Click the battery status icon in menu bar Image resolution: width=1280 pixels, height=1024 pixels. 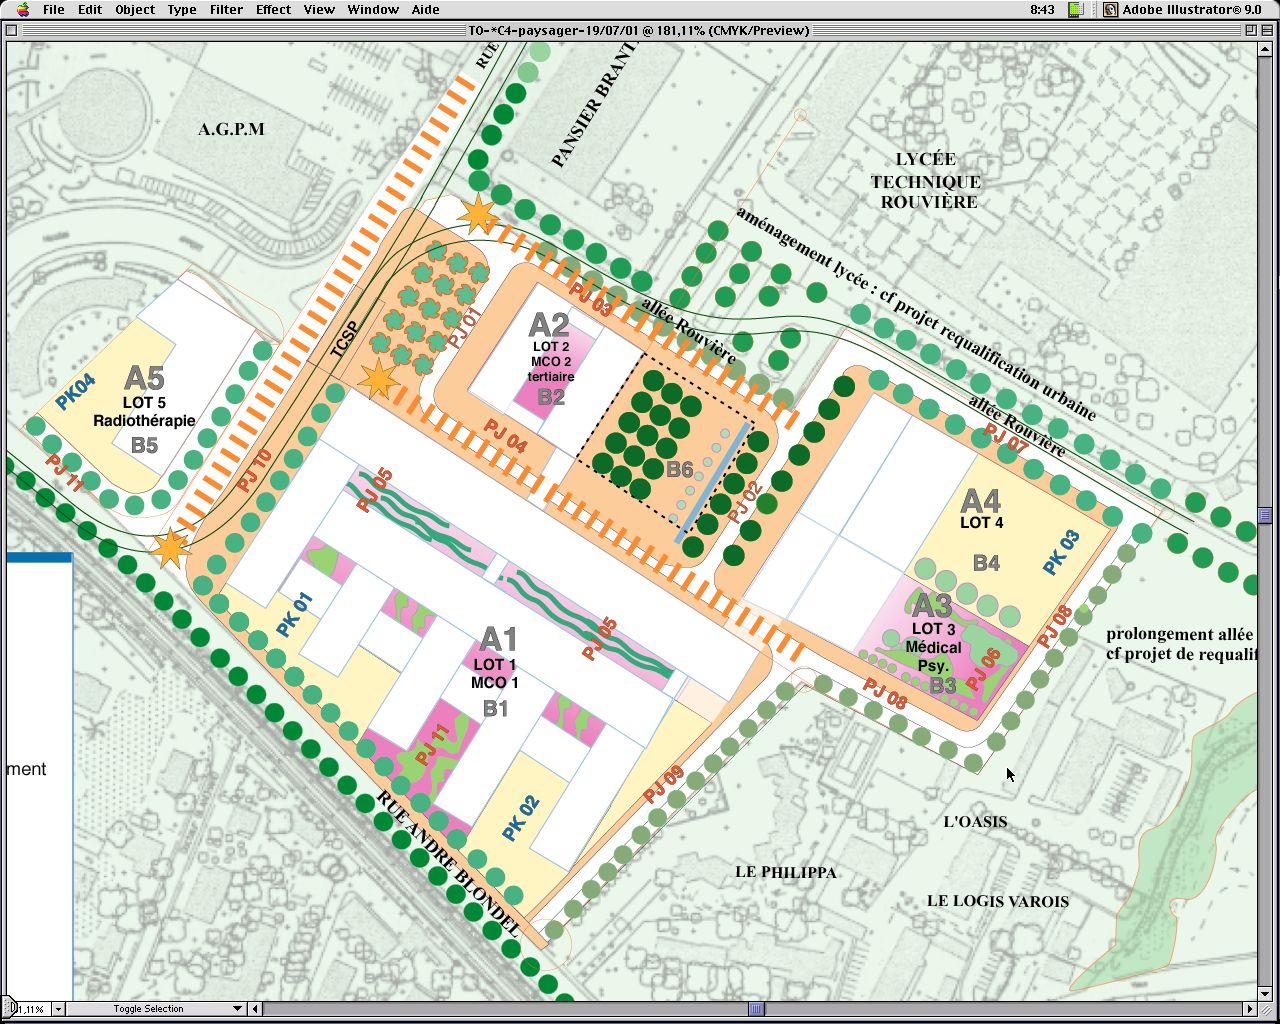(x=1076, y=9)
